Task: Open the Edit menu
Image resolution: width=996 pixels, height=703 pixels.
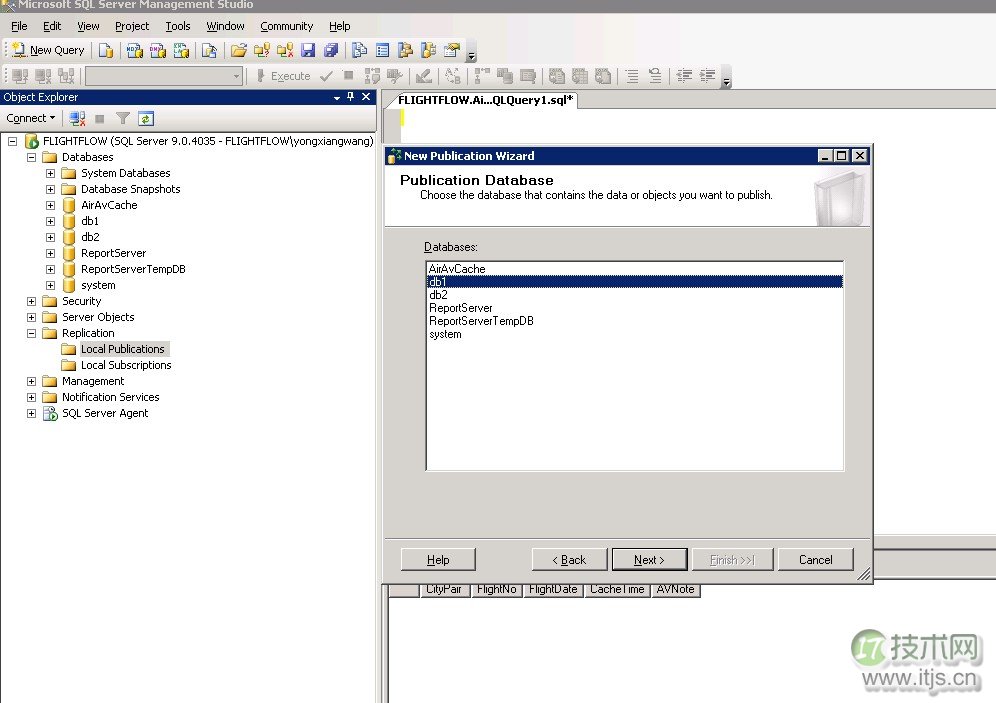Action: click(52, 26)
